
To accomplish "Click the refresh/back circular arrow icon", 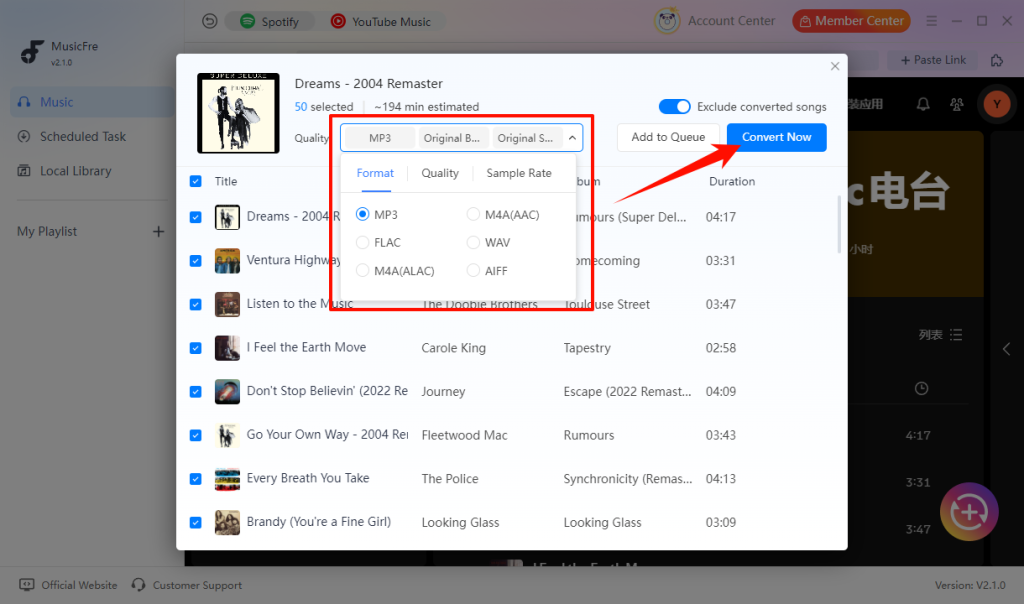I will click(x=209, y=22).
